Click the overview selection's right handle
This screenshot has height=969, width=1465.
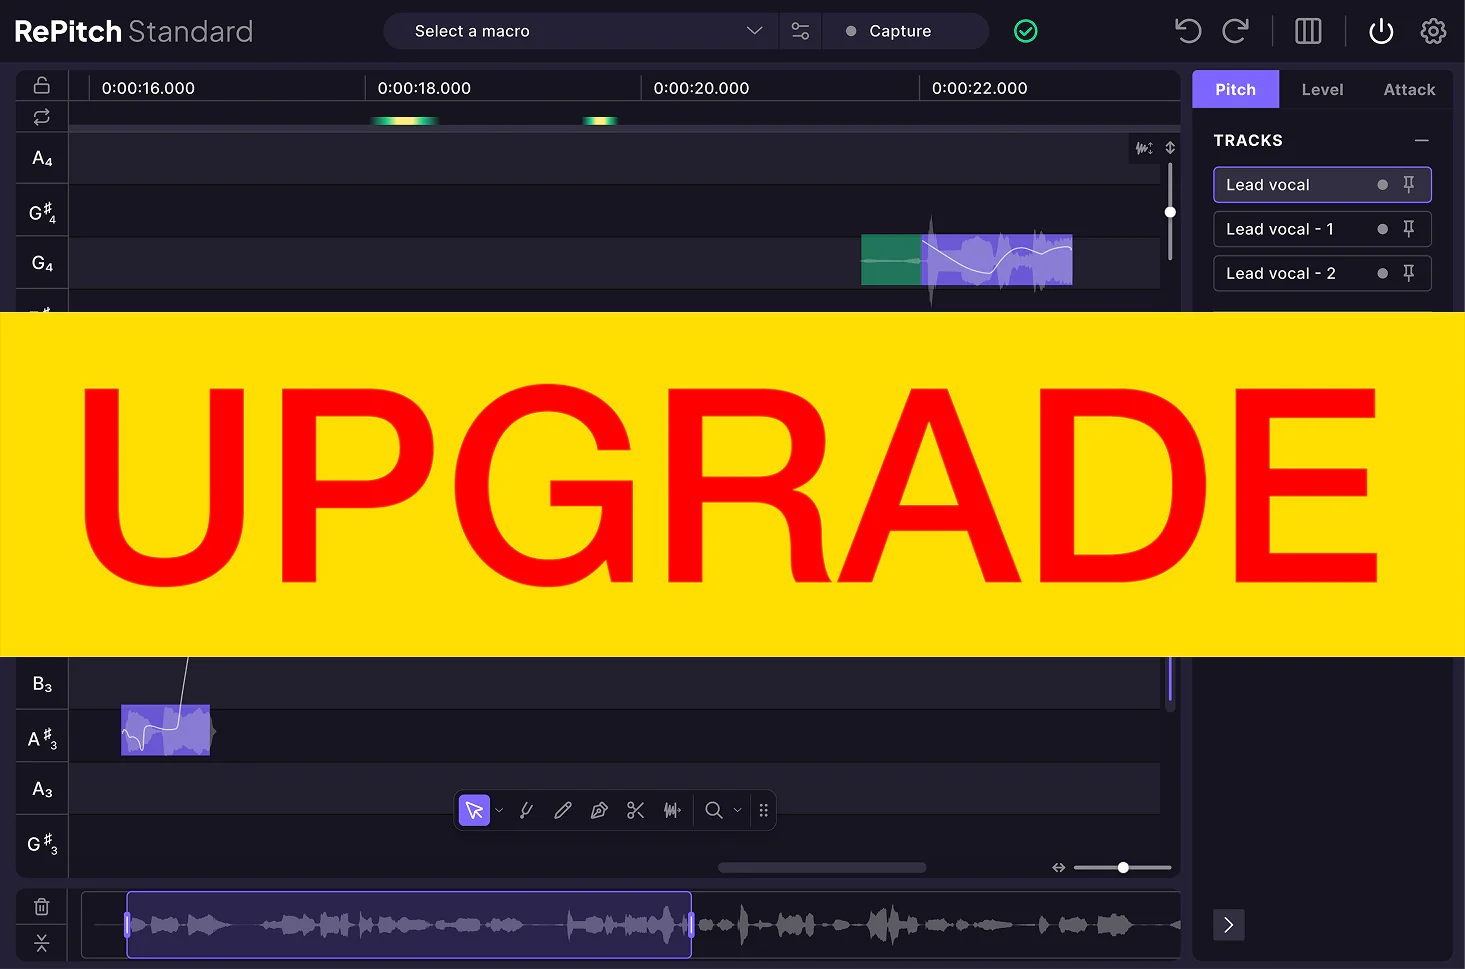tap(691, 925)
